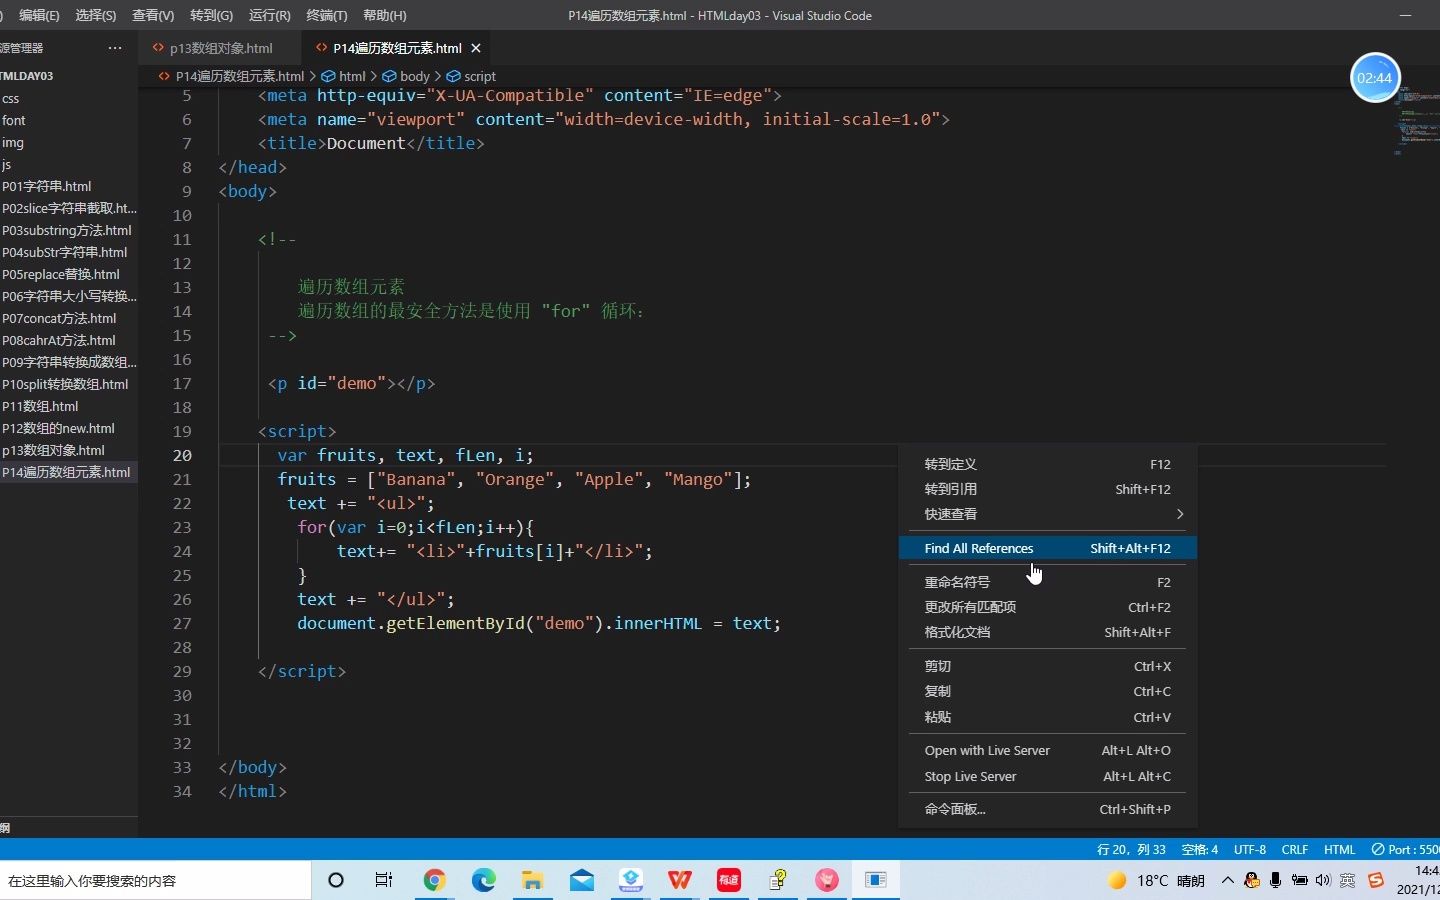Open script breadcrumb dropdown
The image size is (1440, 900).
471,76
